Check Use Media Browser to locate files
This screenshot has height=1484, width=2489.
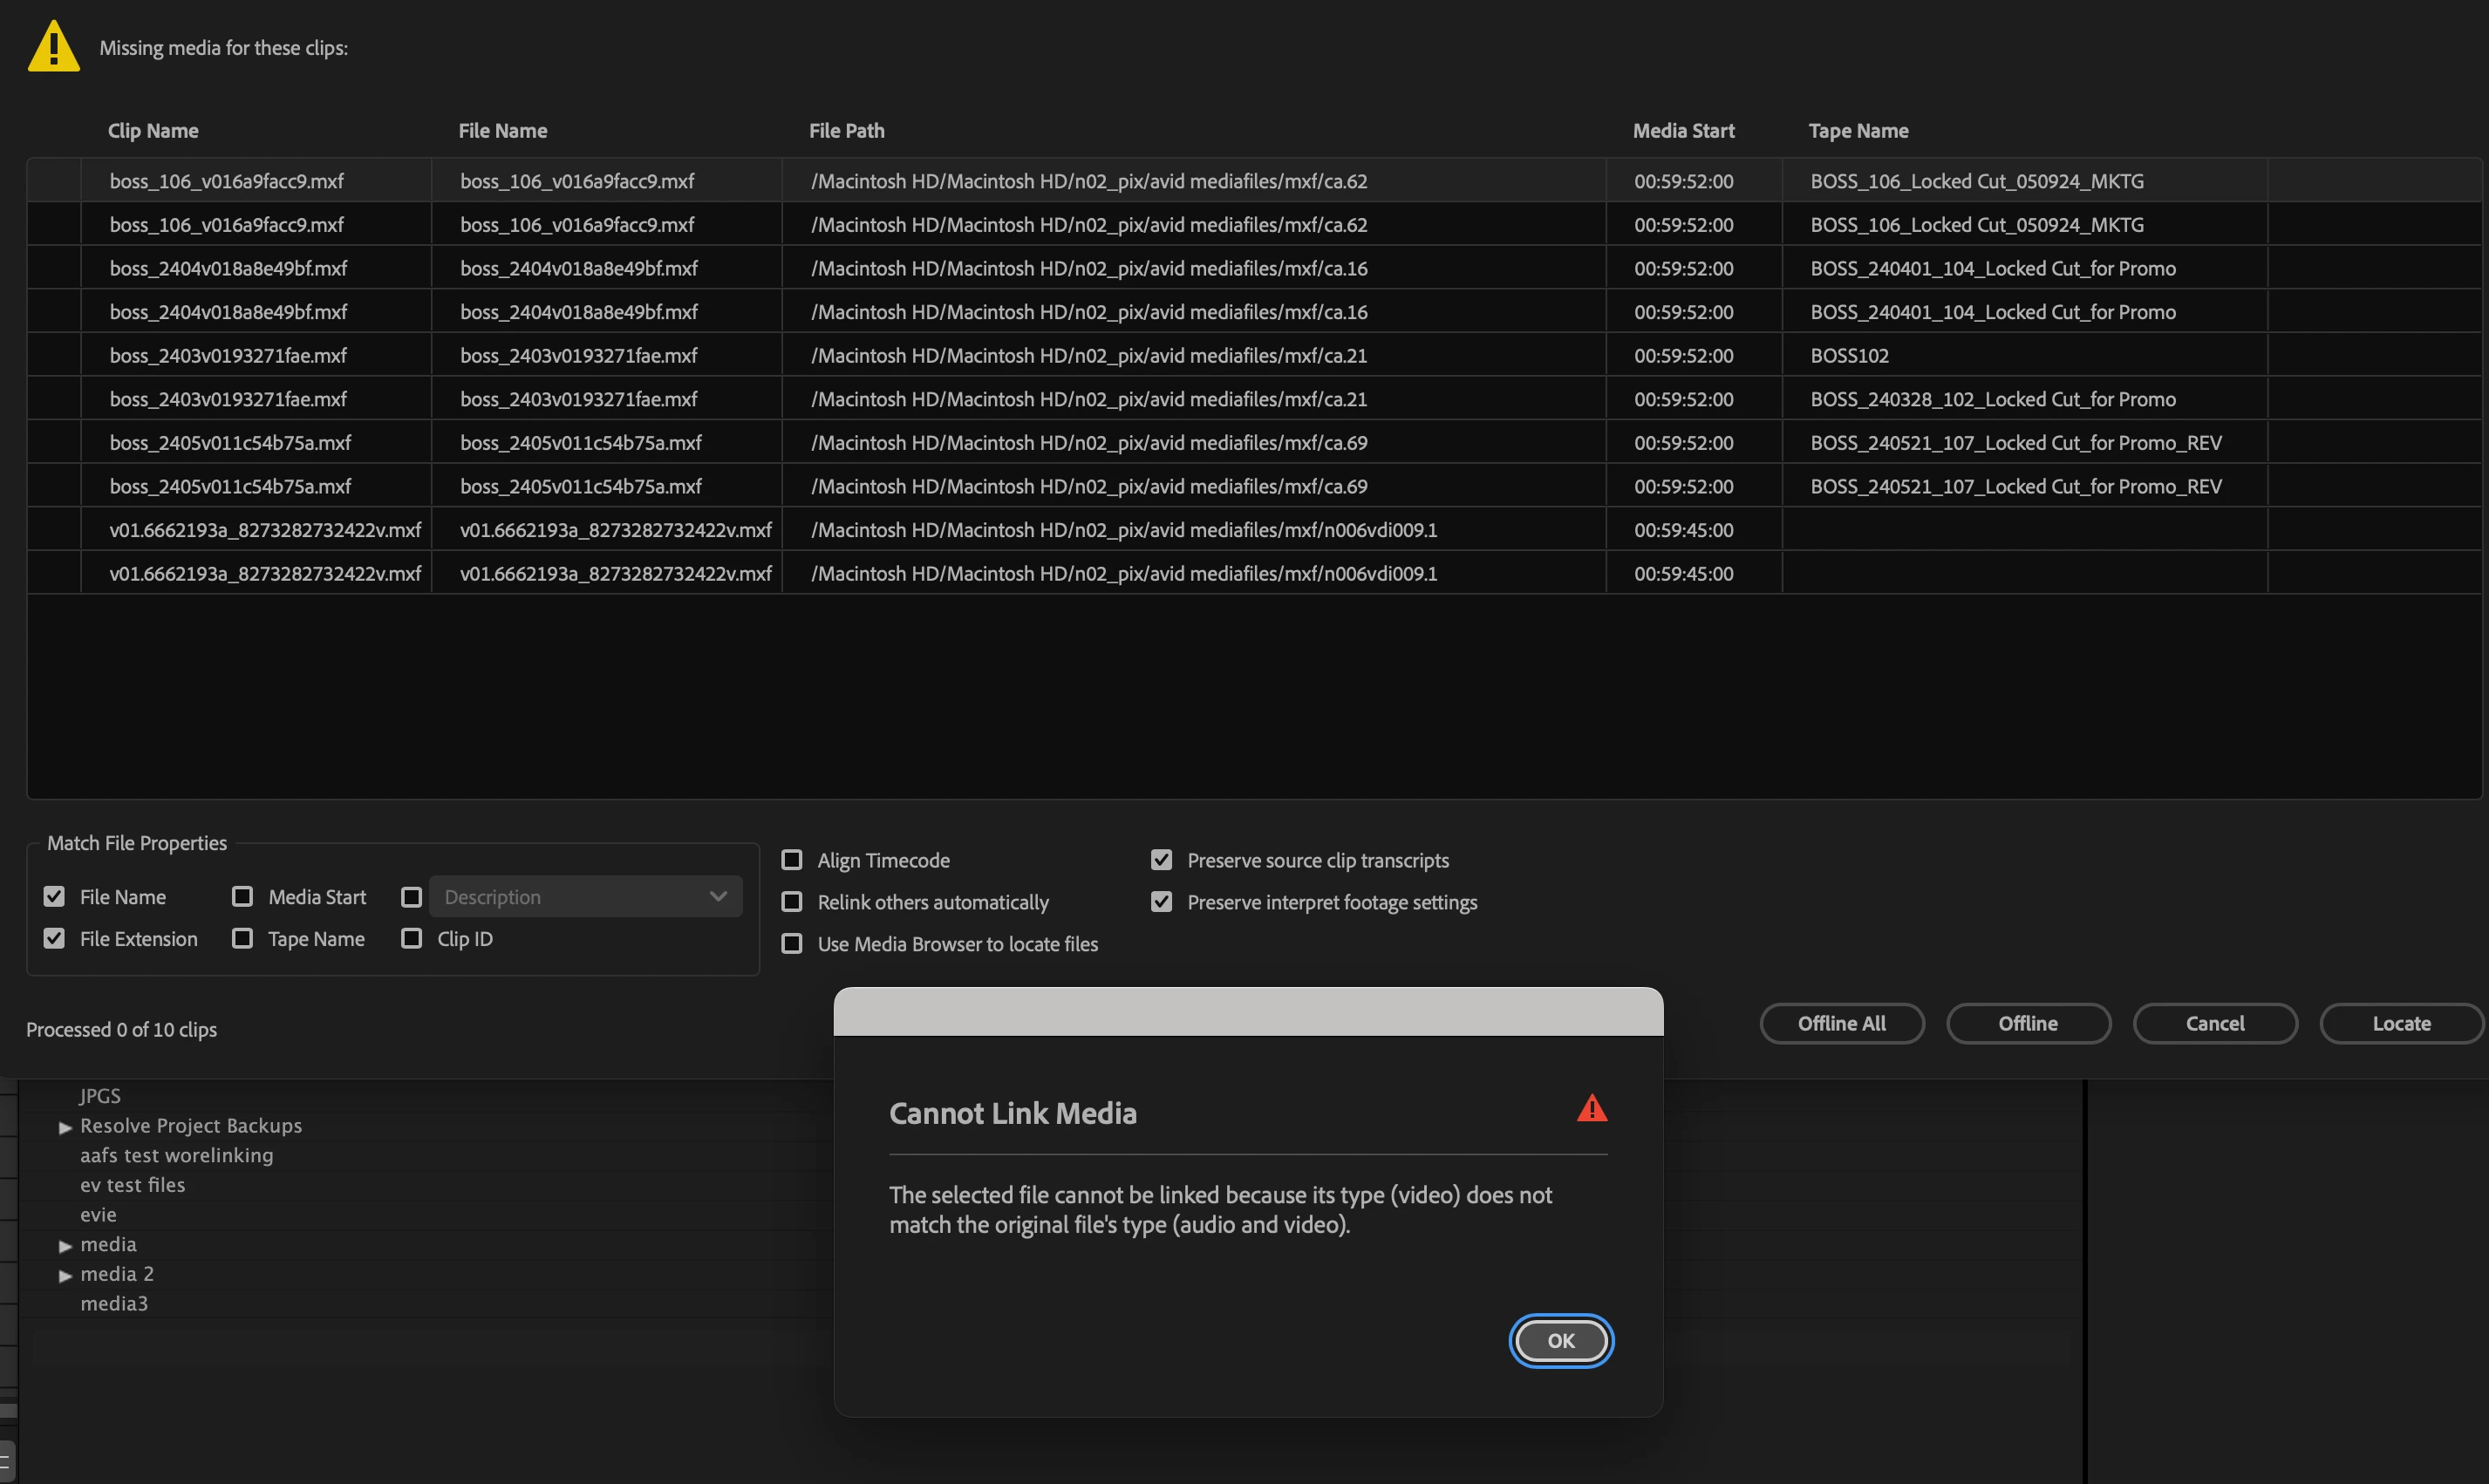click(792, 944)
